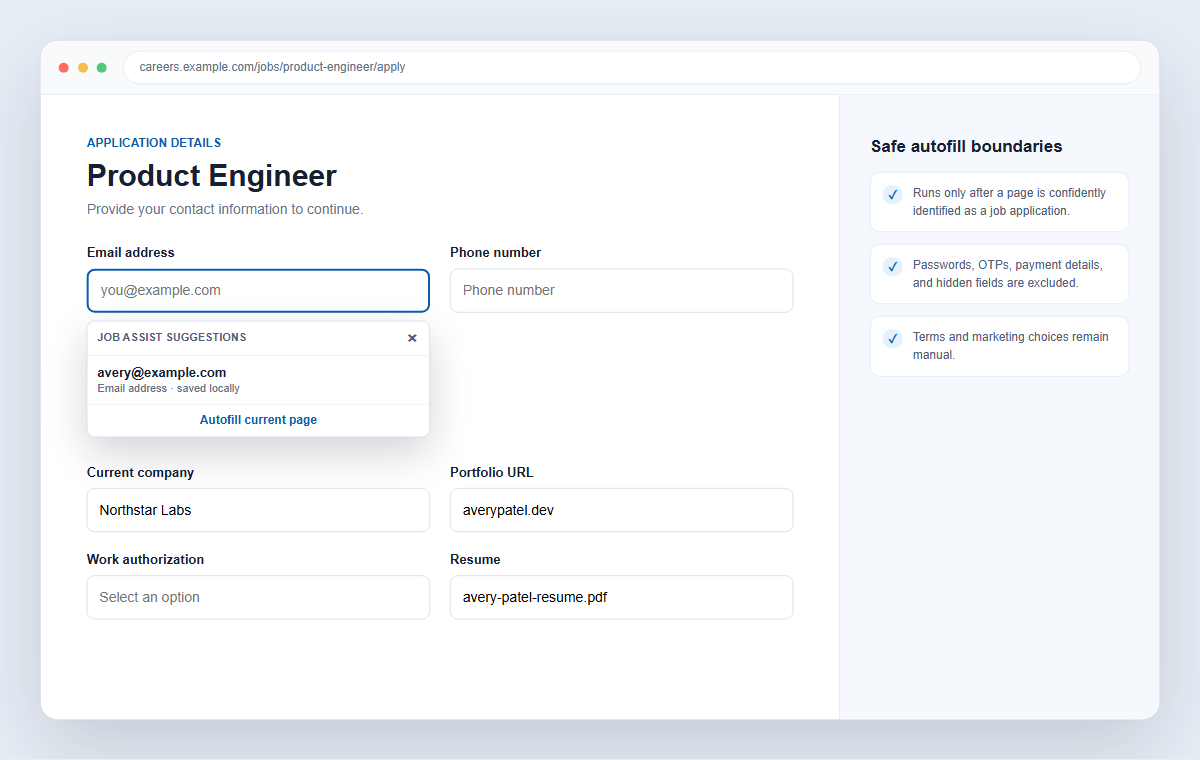Viewport: 1200px width, 760px height.
Task: Click the Email address input field
Action: [x=258, y=290]
